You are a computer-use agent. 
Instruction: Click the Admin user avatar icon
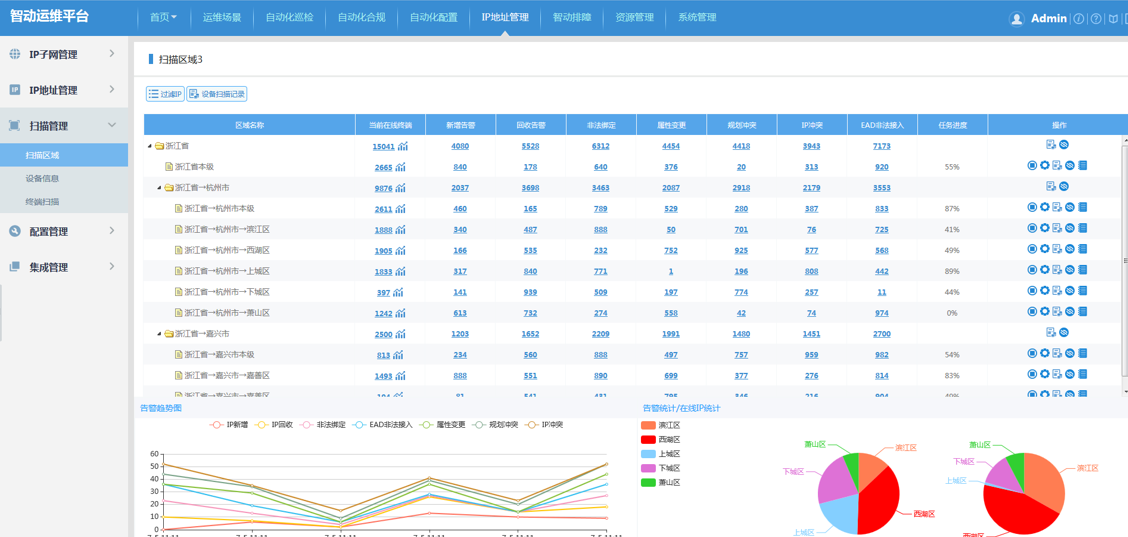click(1016, 19)
